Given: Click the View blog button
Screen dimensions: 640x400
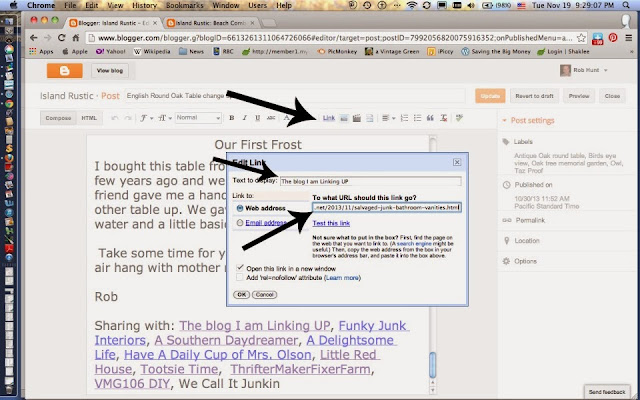Looking at the screenshot, I should [109, 71].
